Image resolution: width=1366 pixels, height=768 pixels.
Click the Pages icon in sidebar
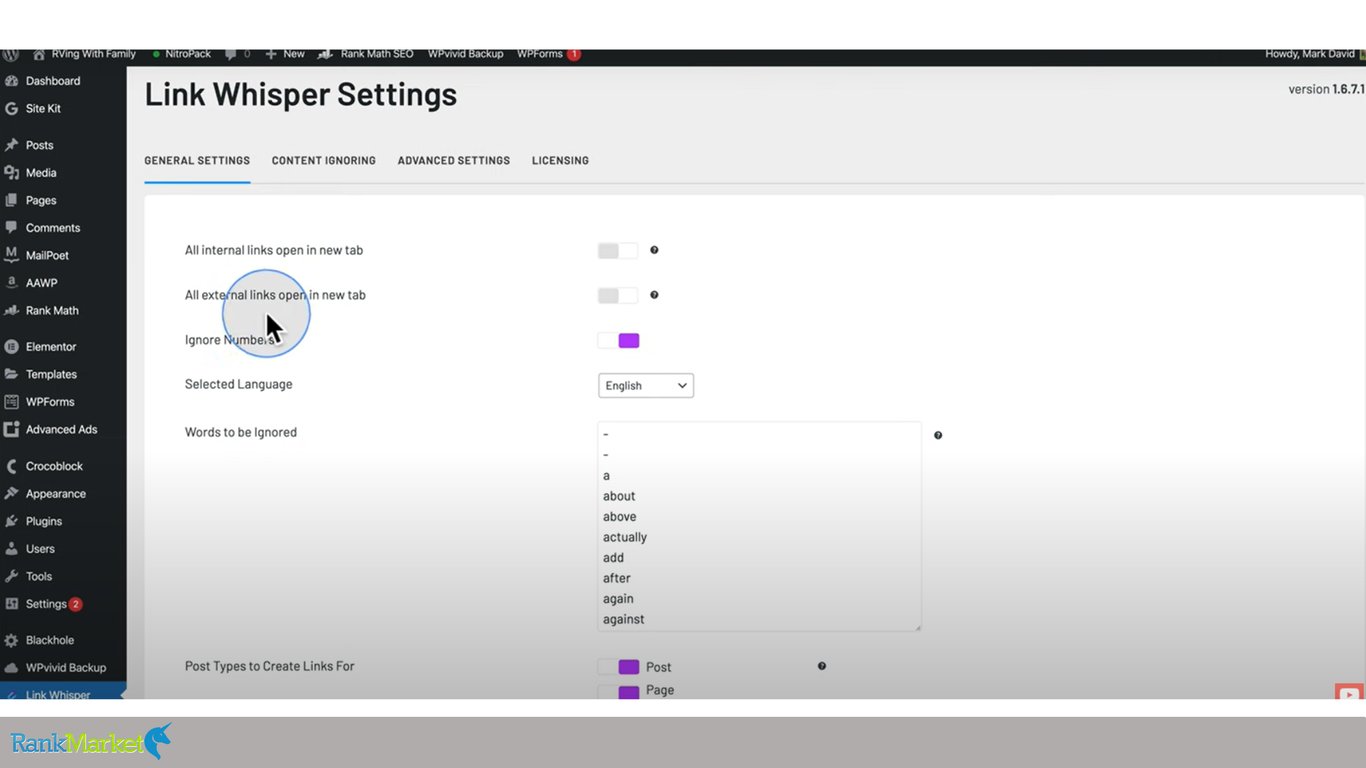pos(11,200)
